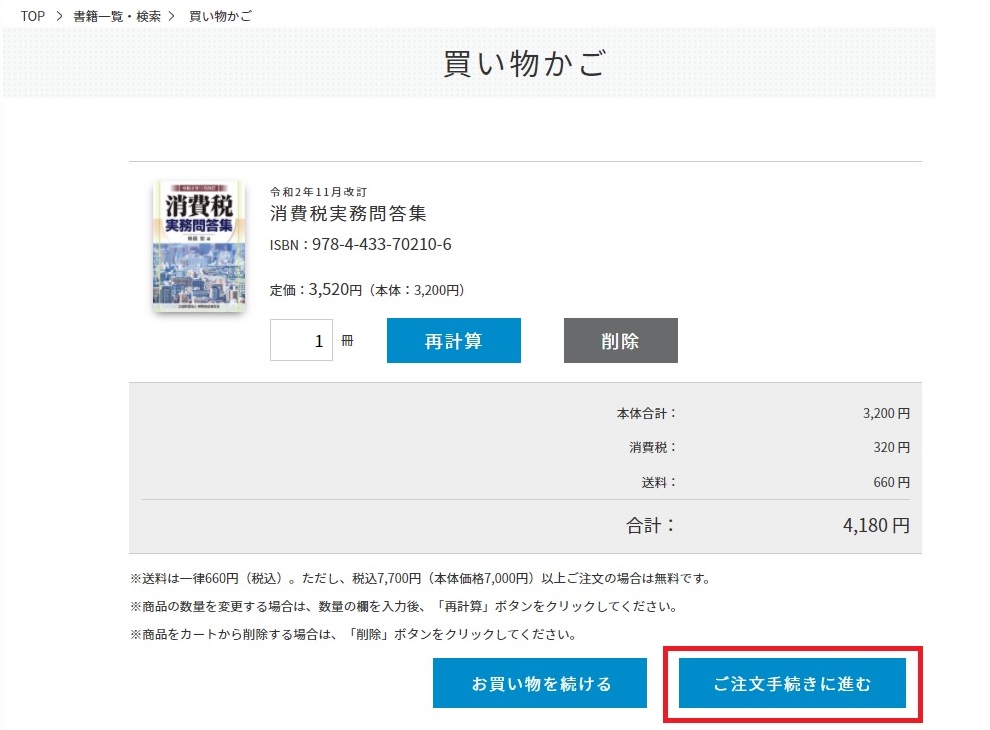Viewport: 990px width, 730px height.
Task: Select the ISBN 978-4-433-70210-6 text
Action: 360,245
